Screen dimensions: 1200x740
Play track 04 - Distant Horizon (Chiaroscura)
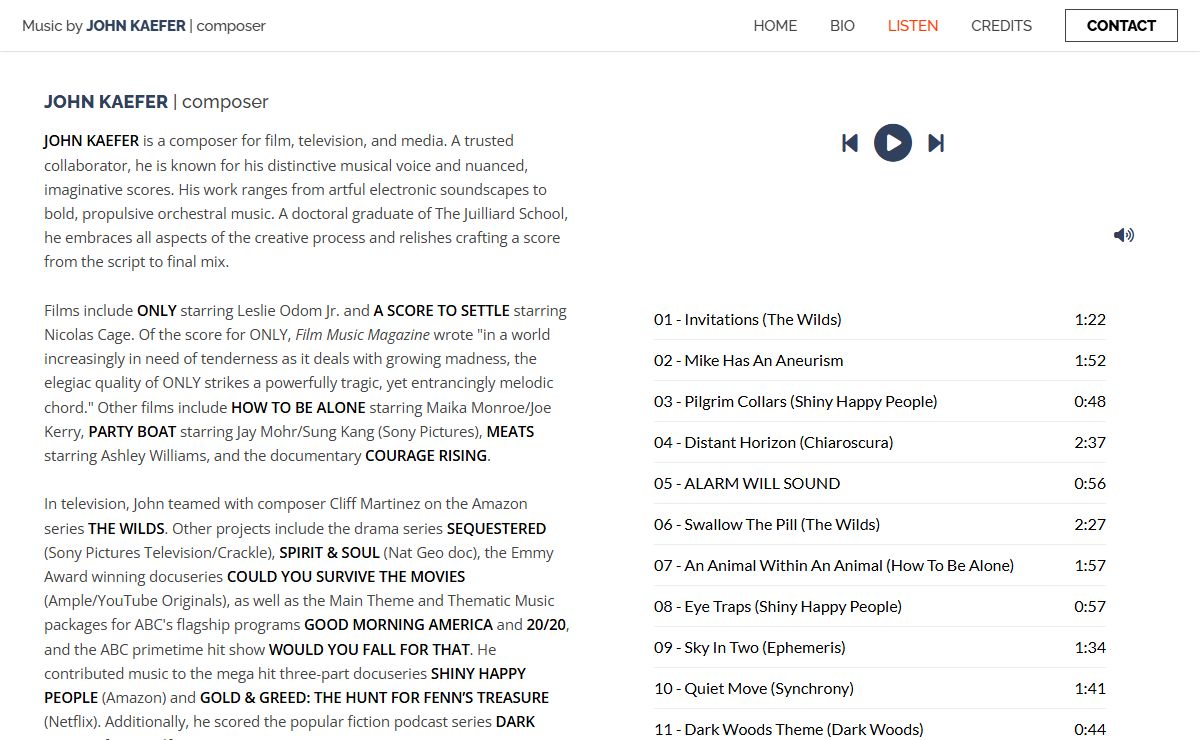point(880,443)
